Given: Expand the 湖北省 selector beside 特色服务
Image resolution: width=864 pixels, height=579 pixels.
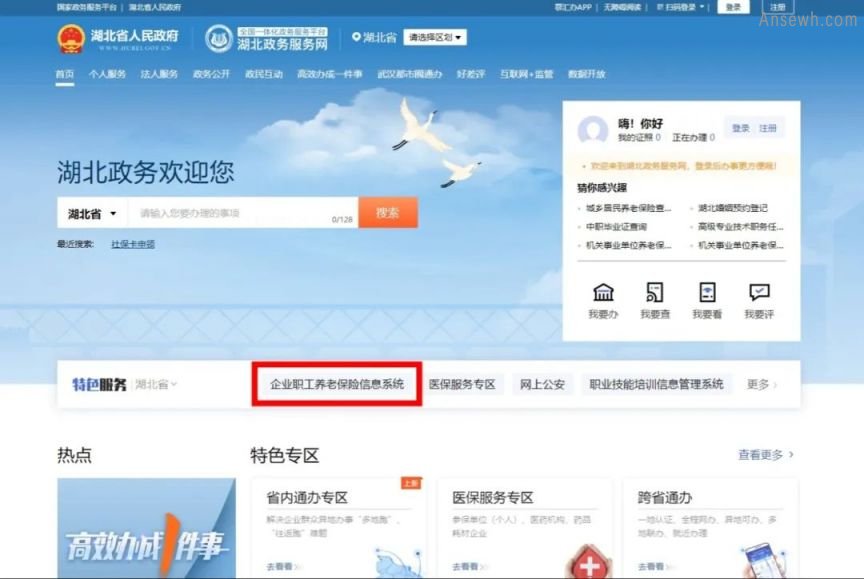Looking at the screenshot, I should (156, 384).
